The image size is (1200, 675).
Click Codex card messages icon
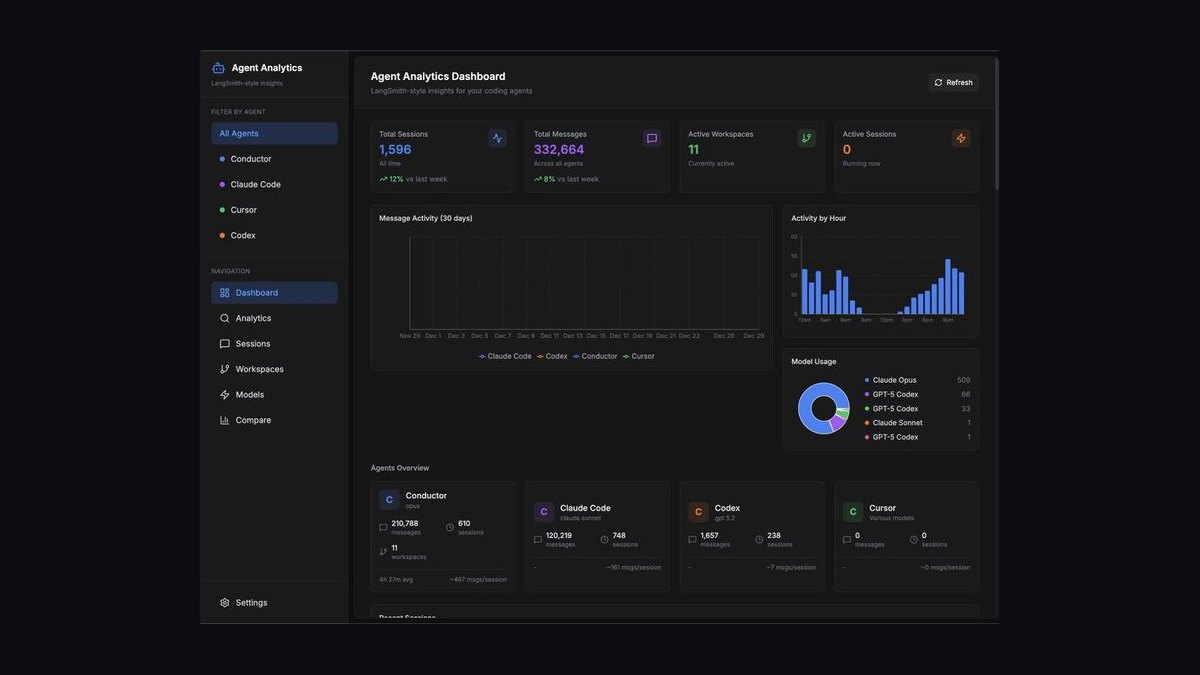coord(692,539)
